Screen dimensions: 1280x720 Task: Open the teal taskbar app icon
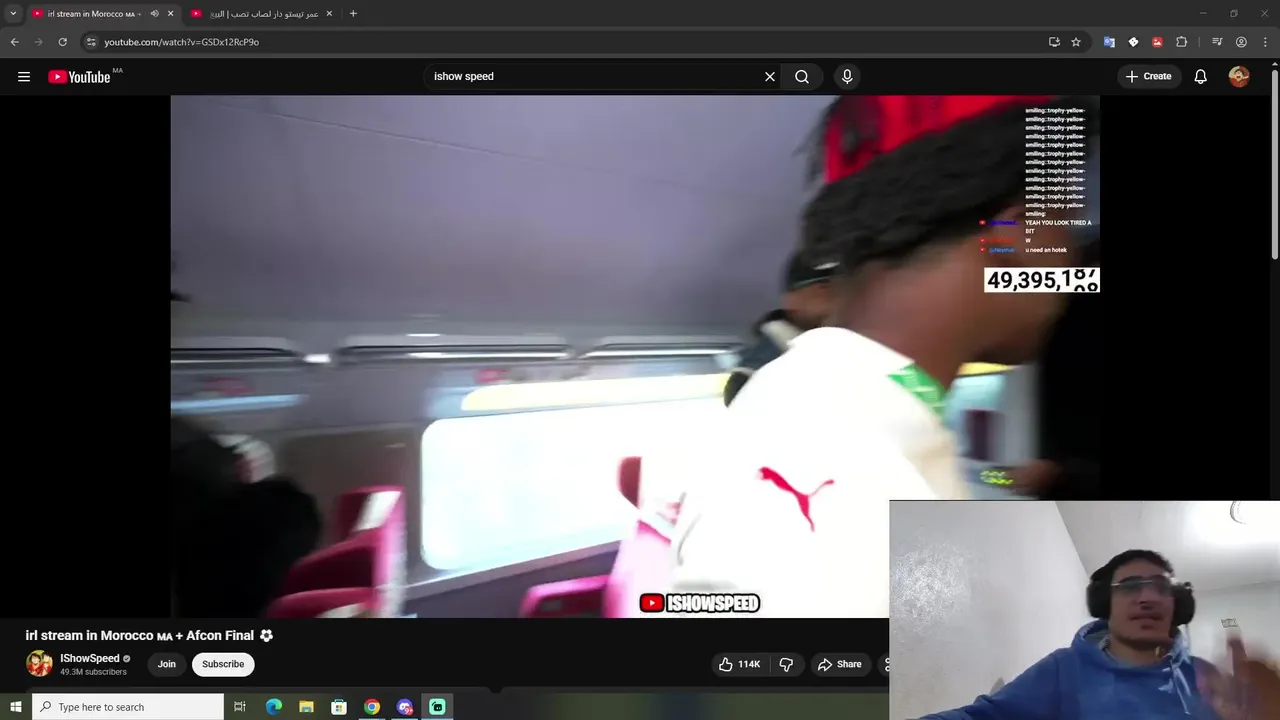[x=437, y=707]
